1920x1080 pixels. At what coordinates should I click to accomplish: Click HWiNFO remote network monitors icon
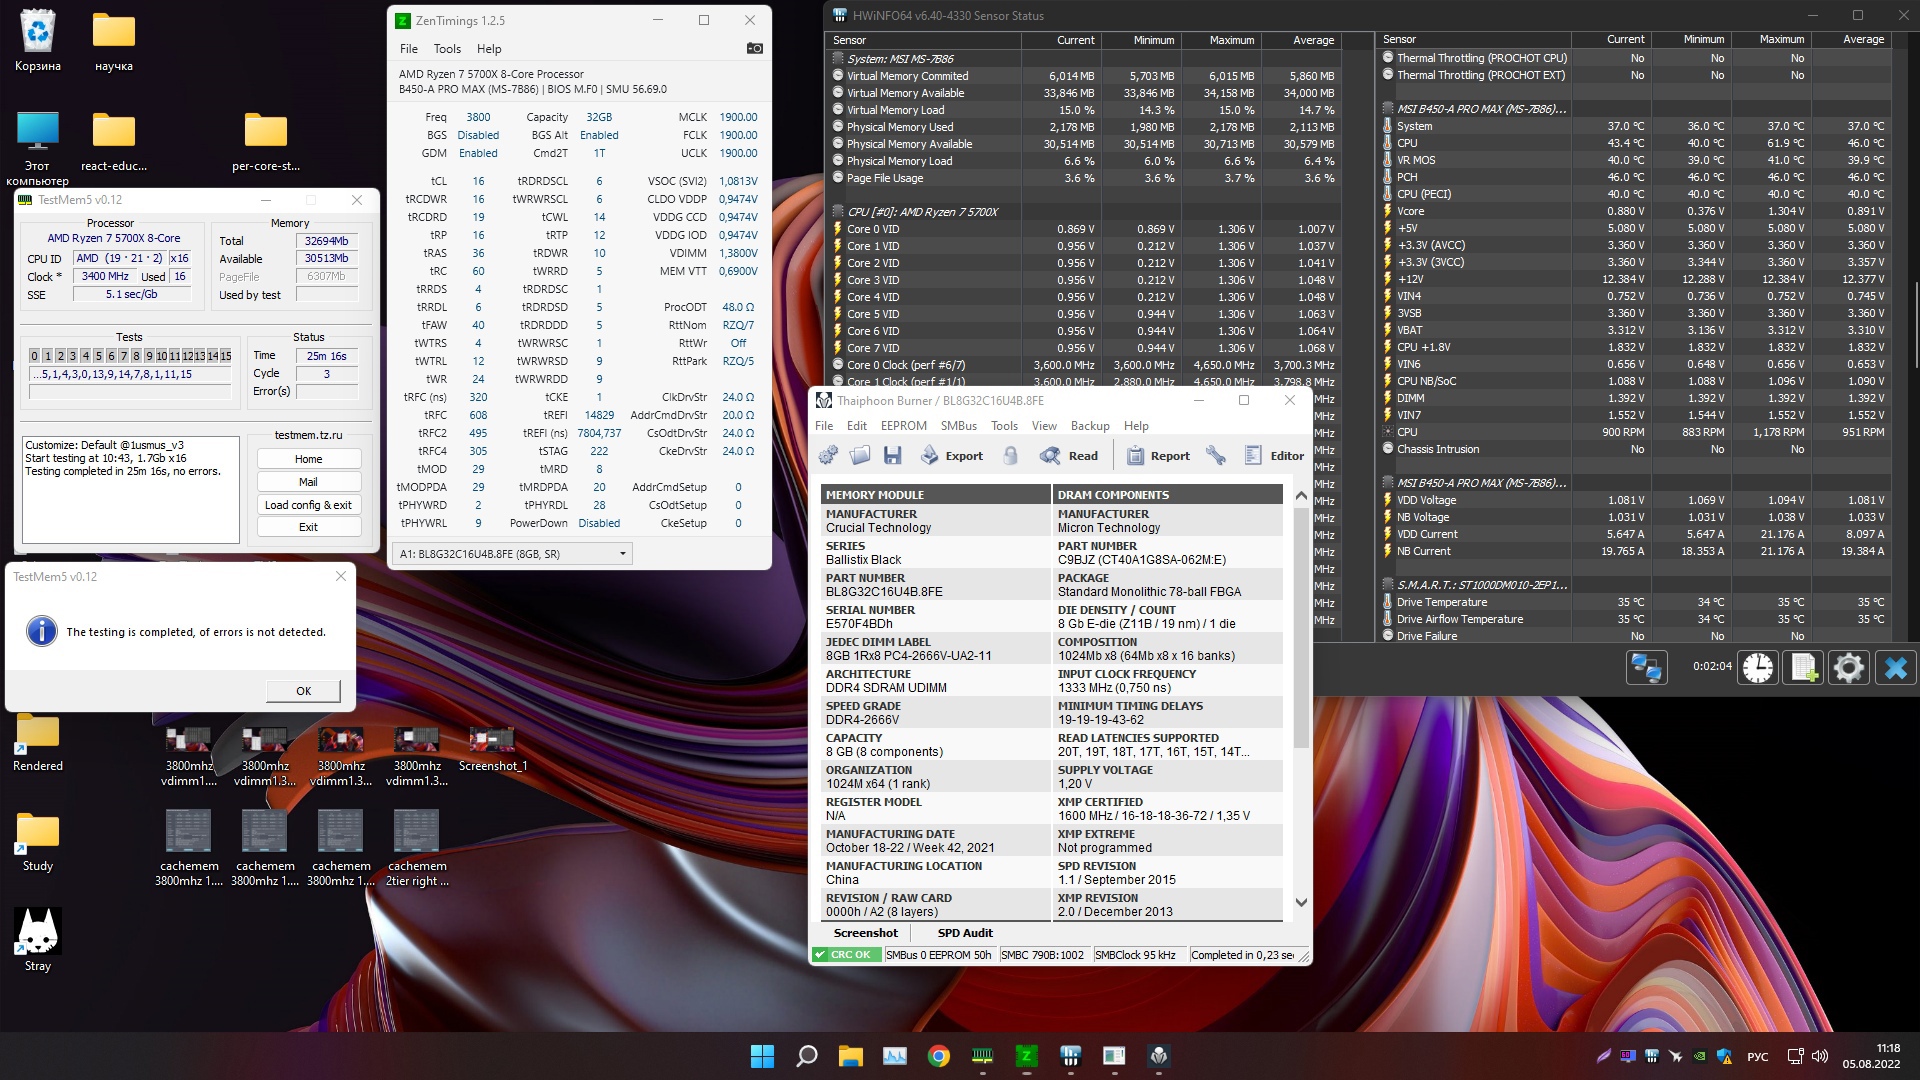(1646, 667)
